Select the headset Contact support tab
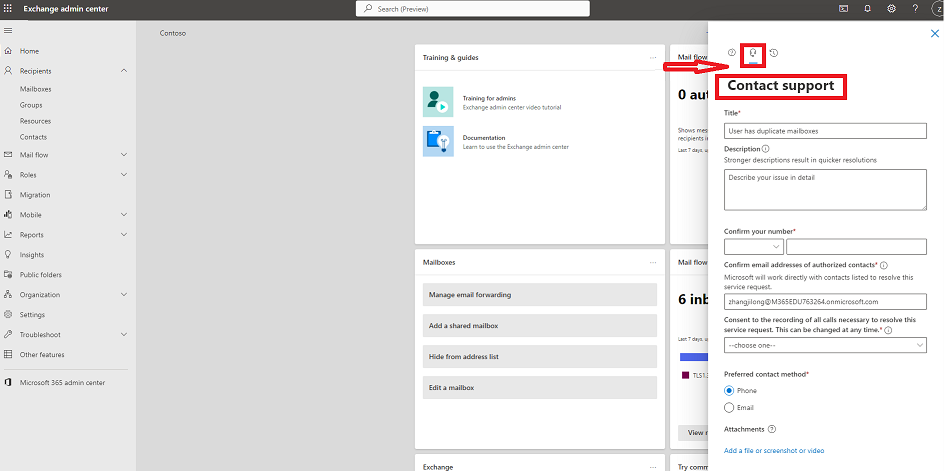This screenshot has height=472, width=946. (x=753, y=54)
